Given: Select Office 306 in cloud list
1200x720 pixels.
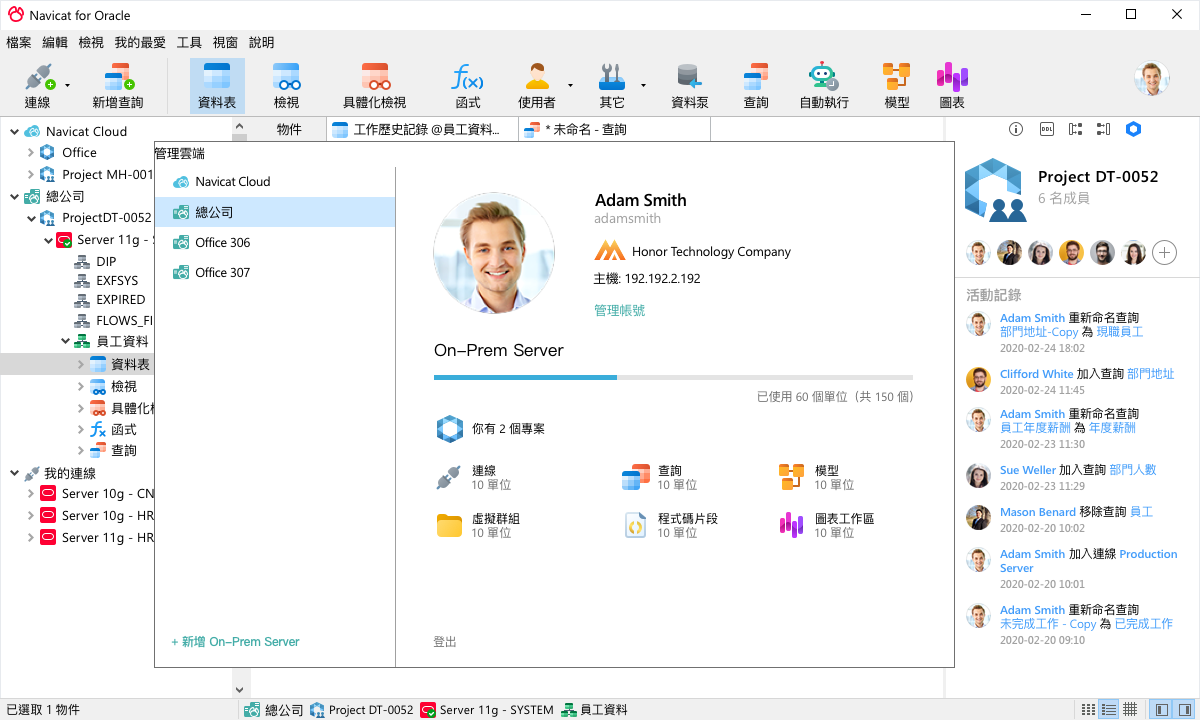Looking at the screenshot, I should (275, 242).
